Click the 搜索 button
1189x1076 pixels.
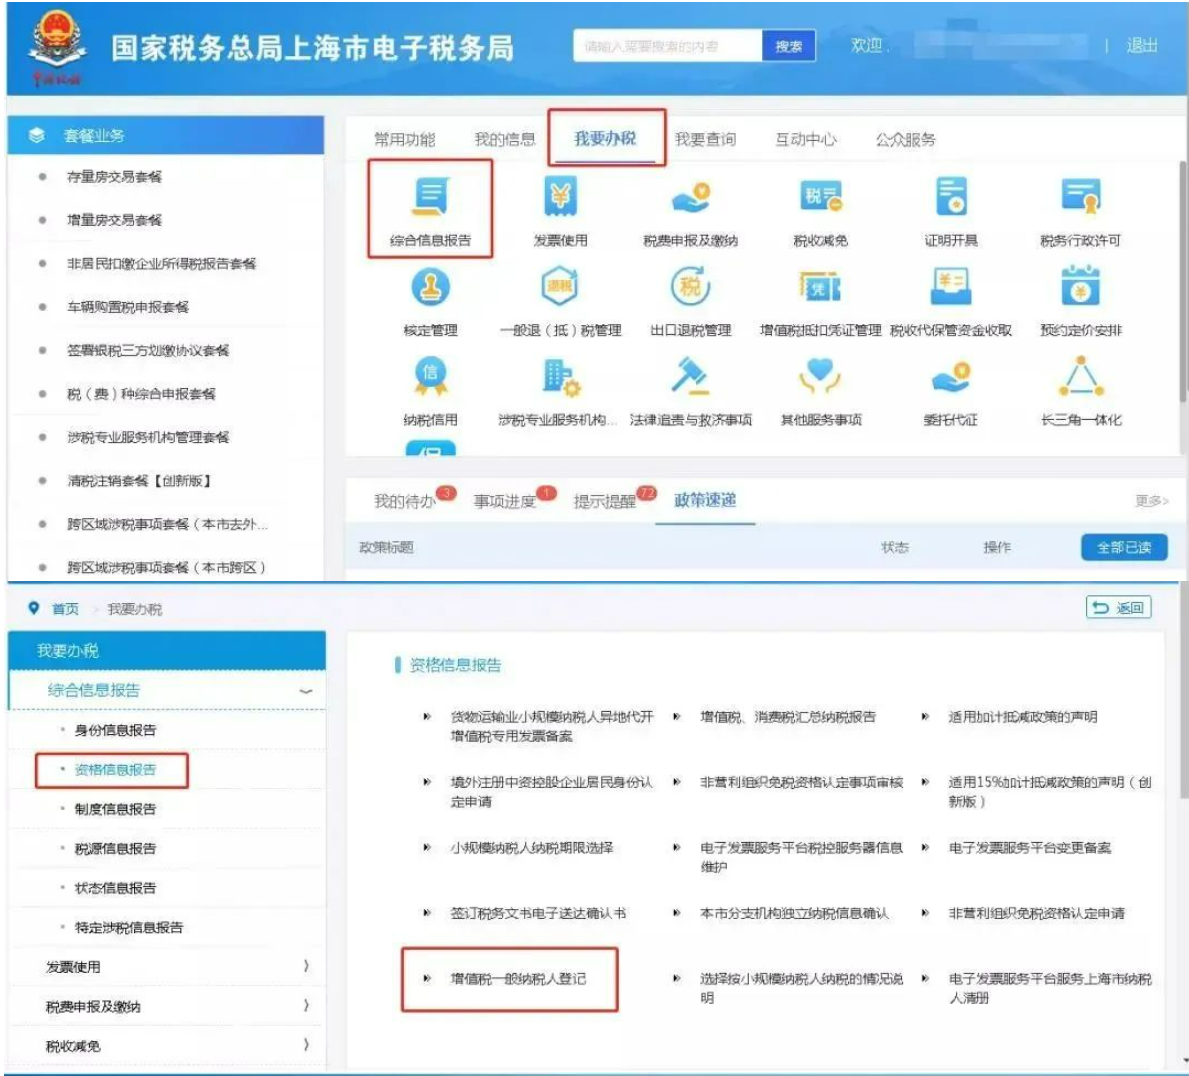(x=789, y=46)
